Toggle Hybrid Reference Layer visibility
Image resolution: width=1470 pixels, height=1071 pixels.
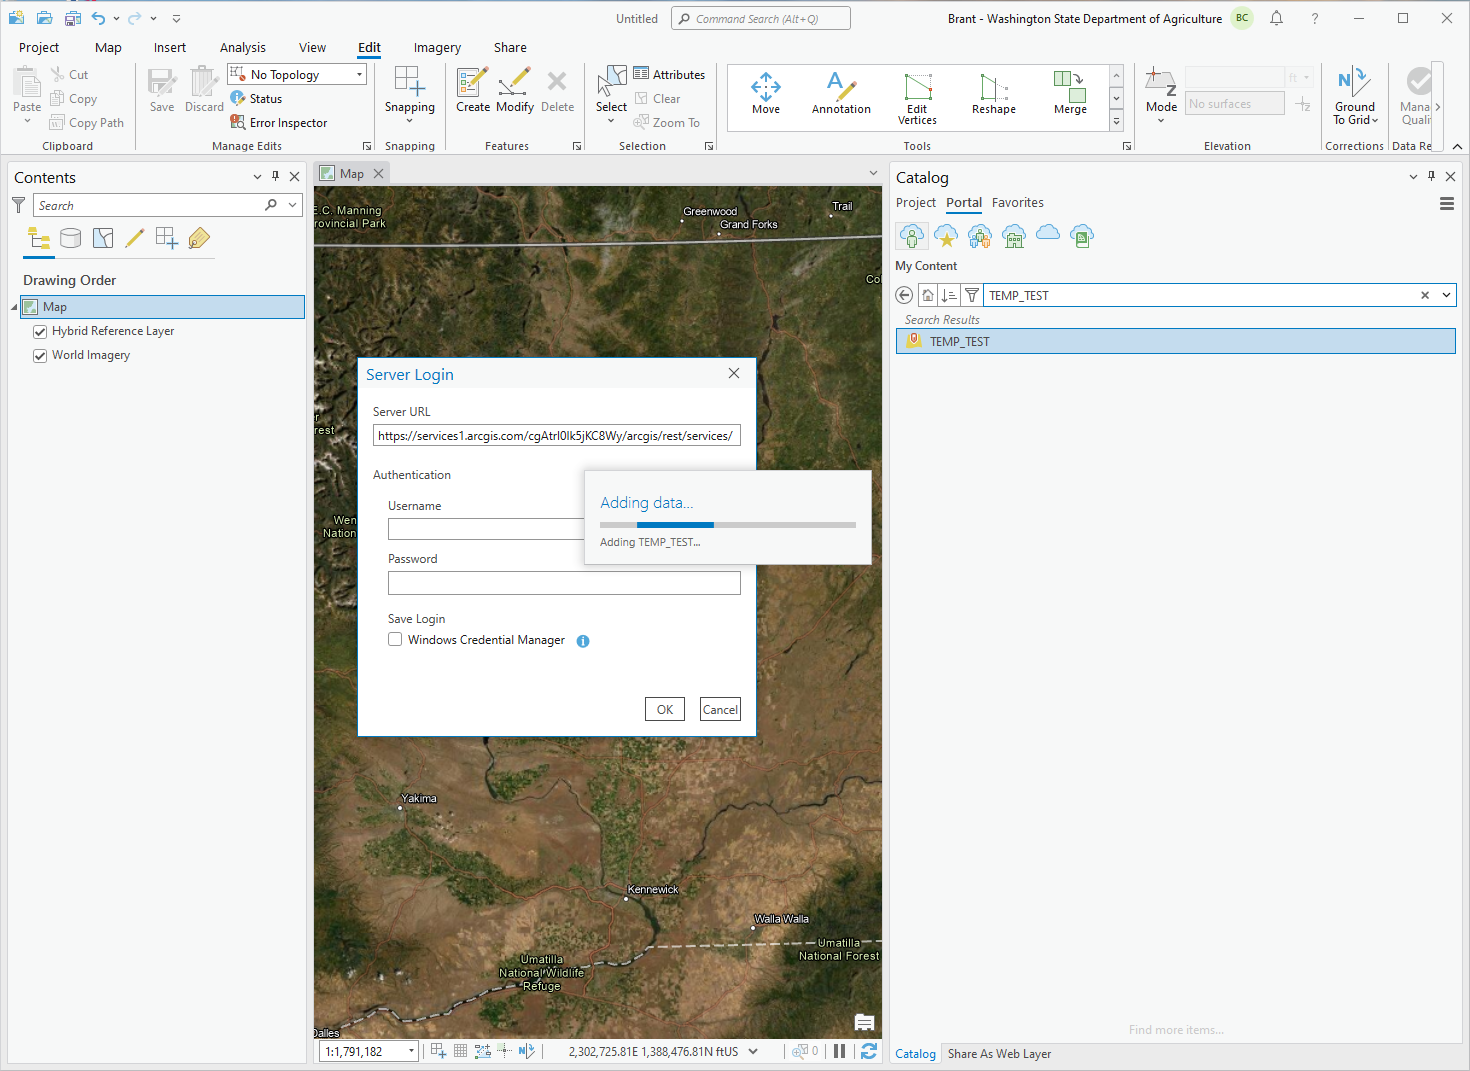tap(40, 332)
